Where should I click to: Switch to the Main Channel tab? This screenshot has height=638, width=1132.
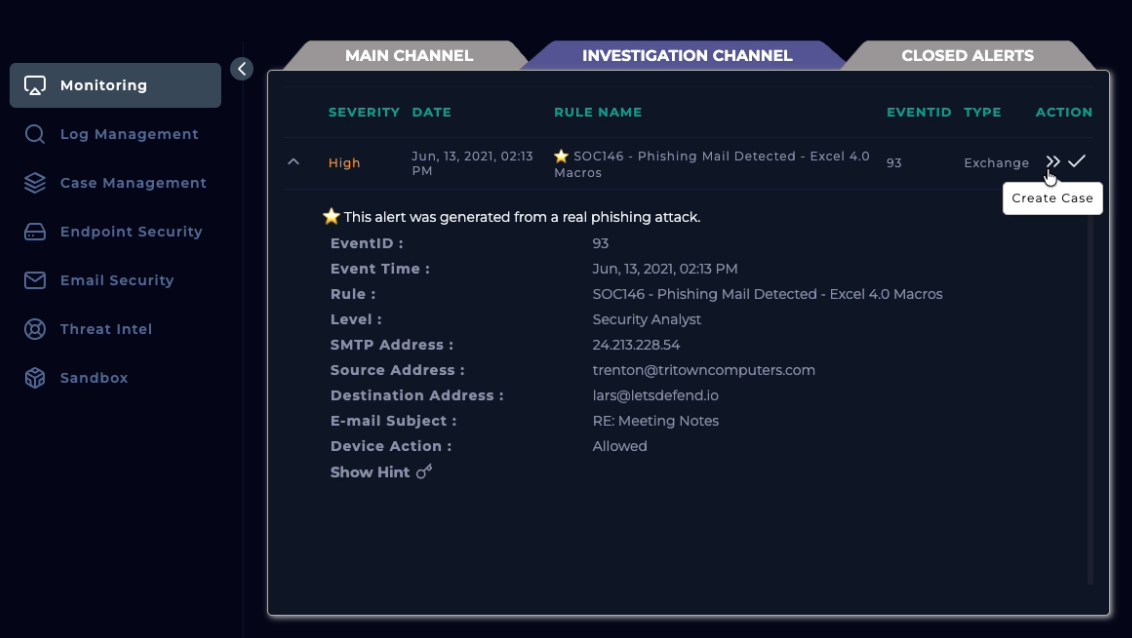[x=409, y=56]
